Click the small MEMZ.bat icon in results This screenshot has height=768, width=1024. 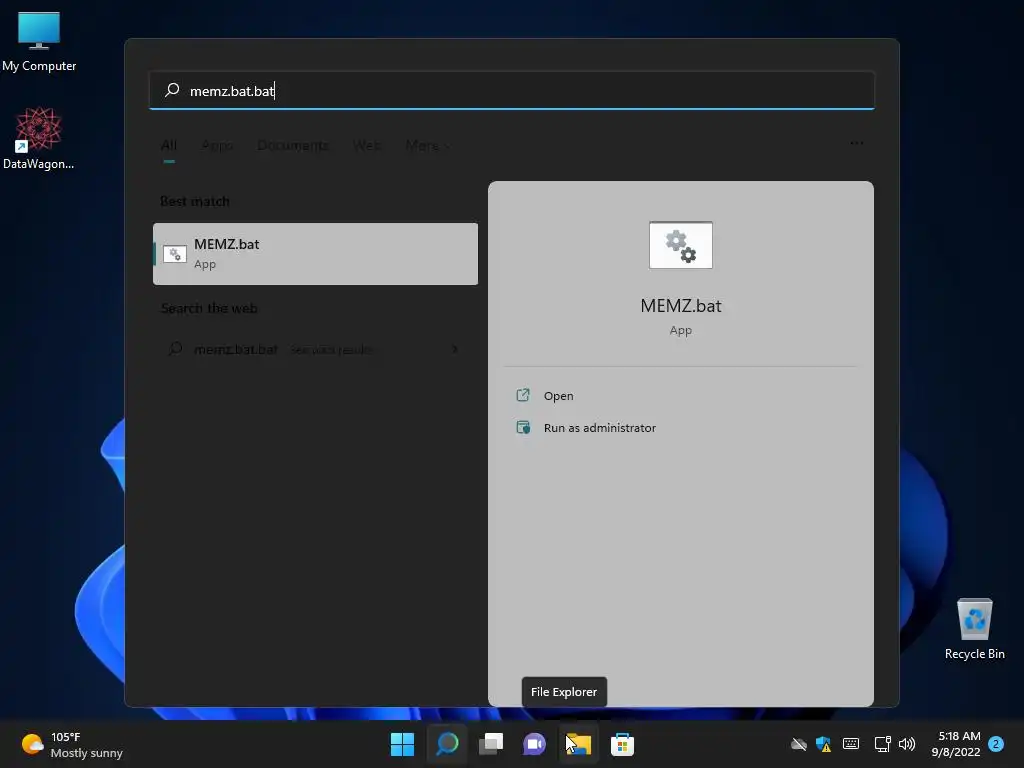click(174, 253)
